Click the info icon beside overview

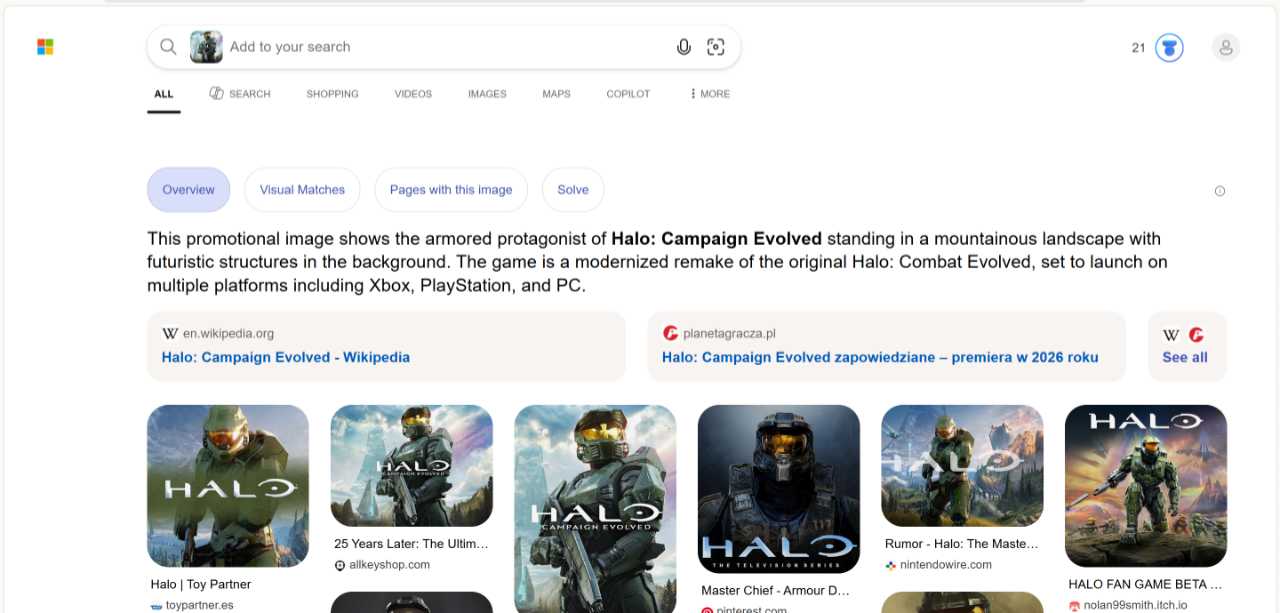tap(1219, 191)
